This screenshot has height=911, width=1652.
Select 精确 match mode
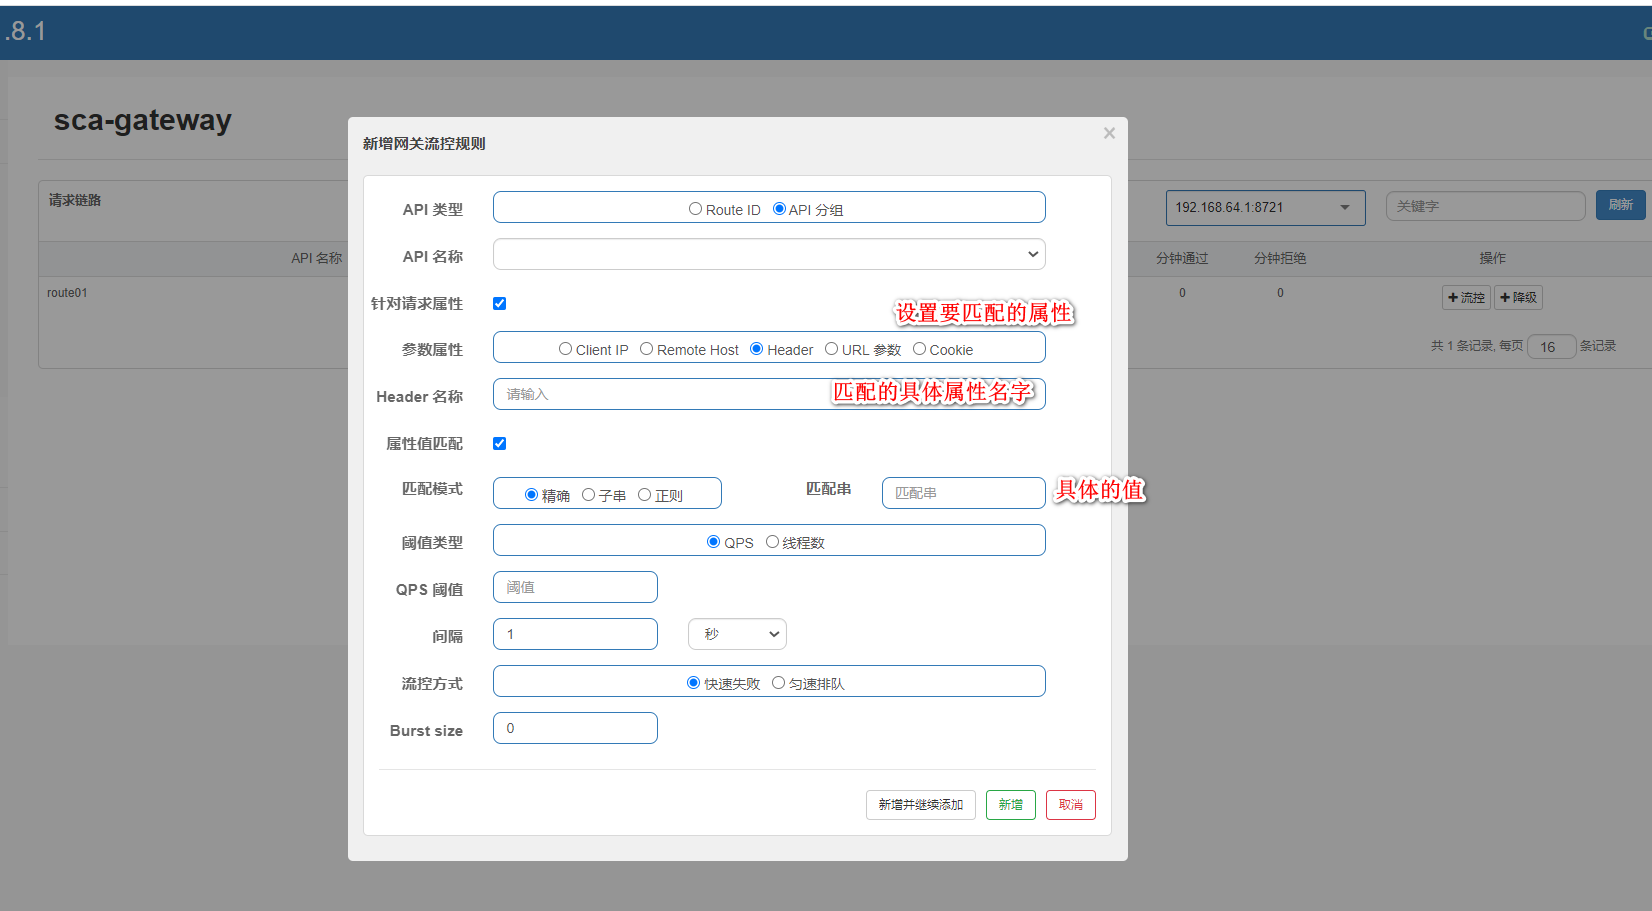coord(531,495)
